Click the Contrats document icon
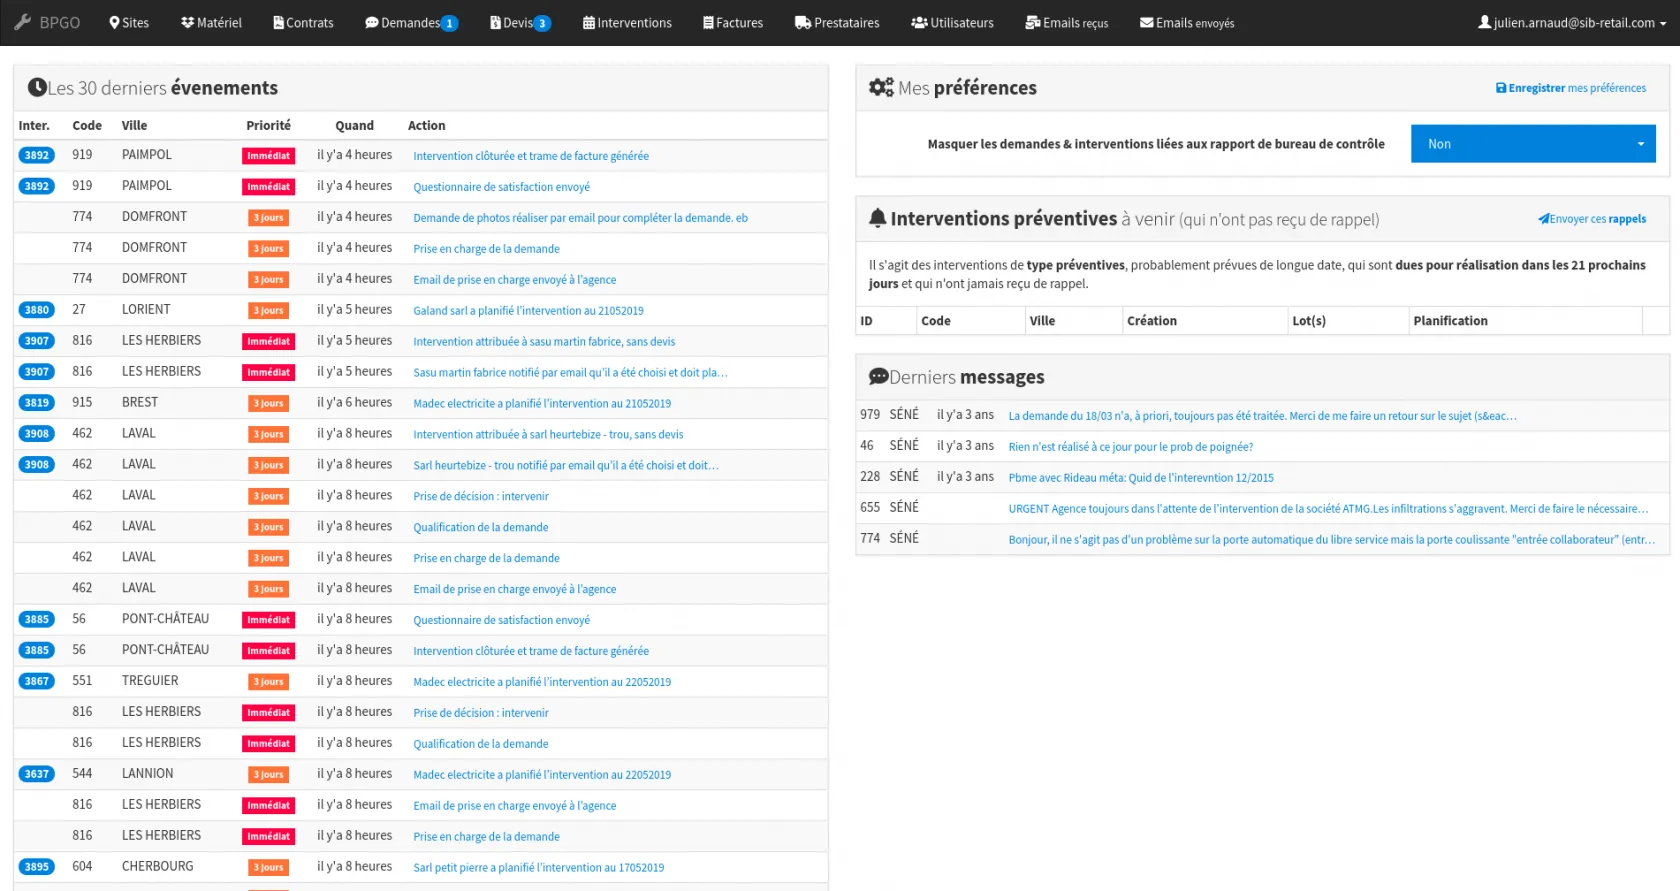 click(x=278, y=22)
